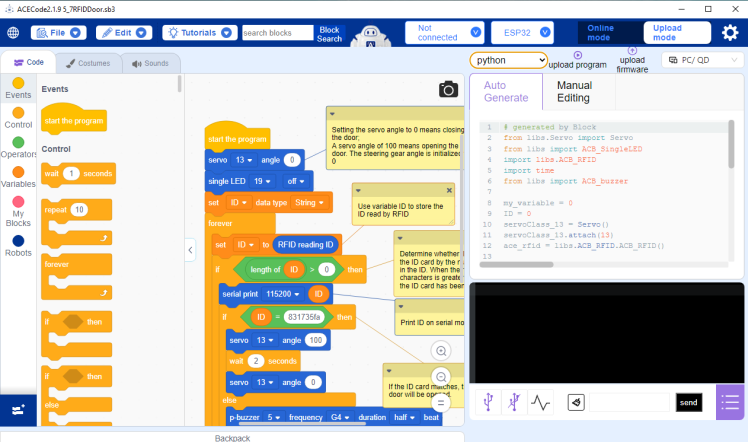Click the upload firmware icon
748x442 pixels.
[x=632, y=51]
